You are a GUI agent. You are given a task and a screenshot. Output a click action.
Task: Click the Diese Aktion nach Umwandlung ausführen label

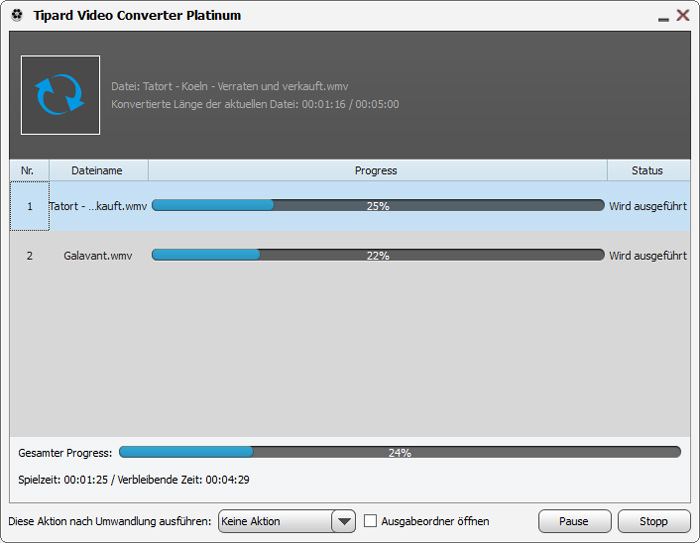coord(110,521)
